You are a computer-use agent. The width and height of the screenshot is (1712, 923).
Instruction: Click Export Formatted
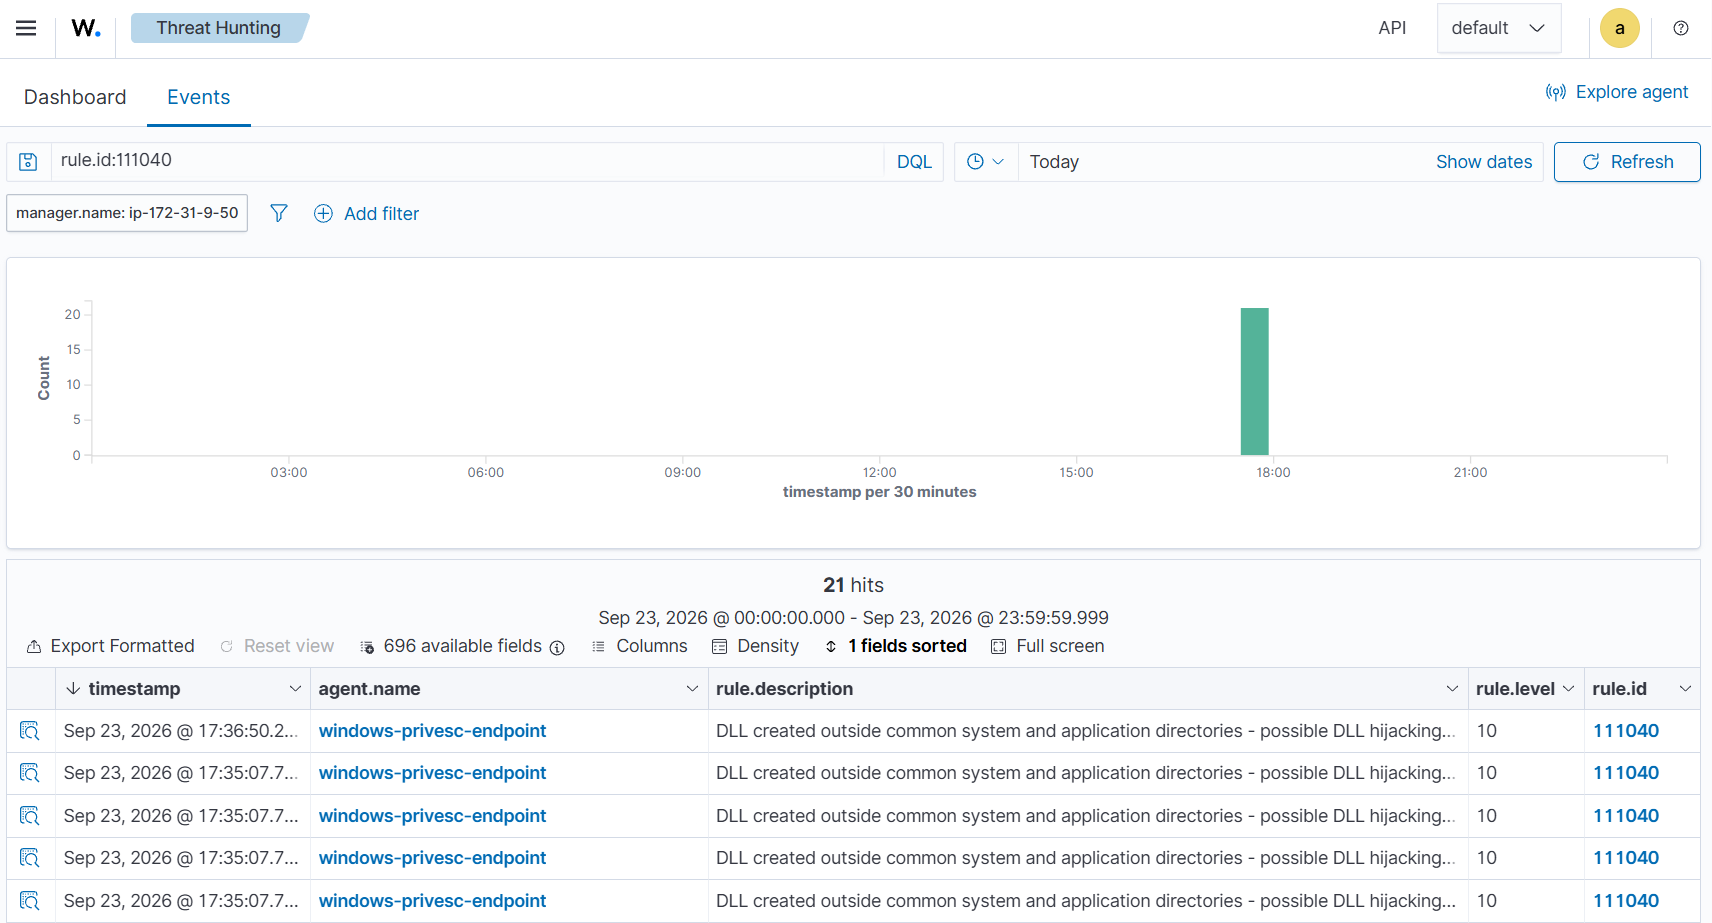point(110,646)
